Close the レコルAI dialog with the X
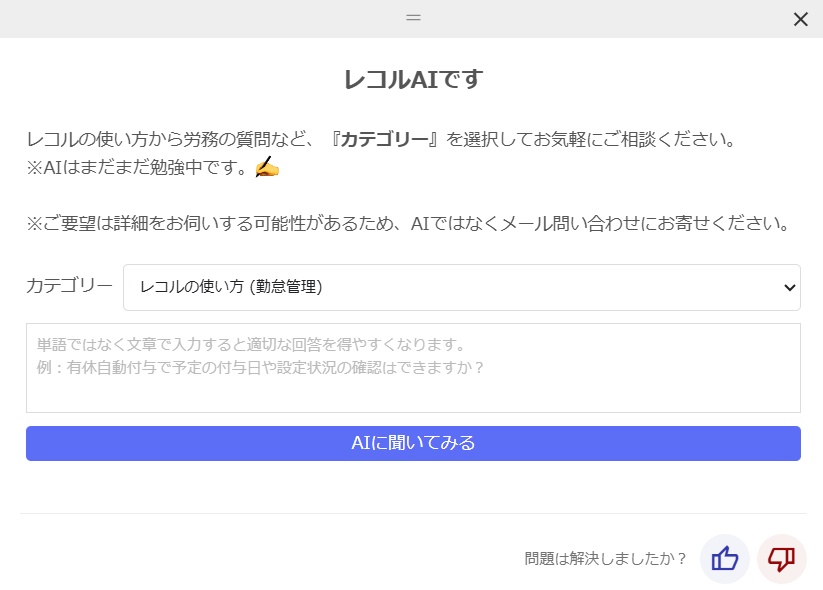This screenshot has height=590, width=823. point(800,19)
